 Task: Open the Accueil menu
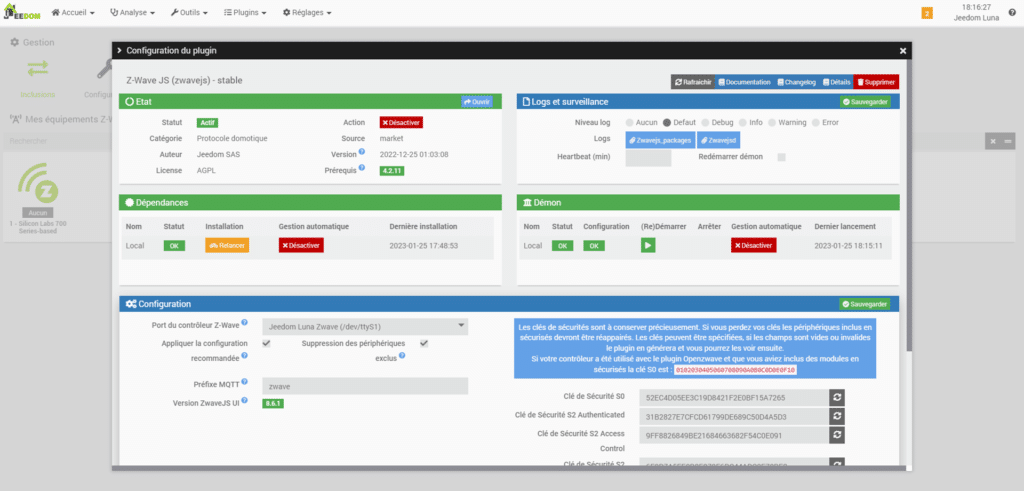72,12
